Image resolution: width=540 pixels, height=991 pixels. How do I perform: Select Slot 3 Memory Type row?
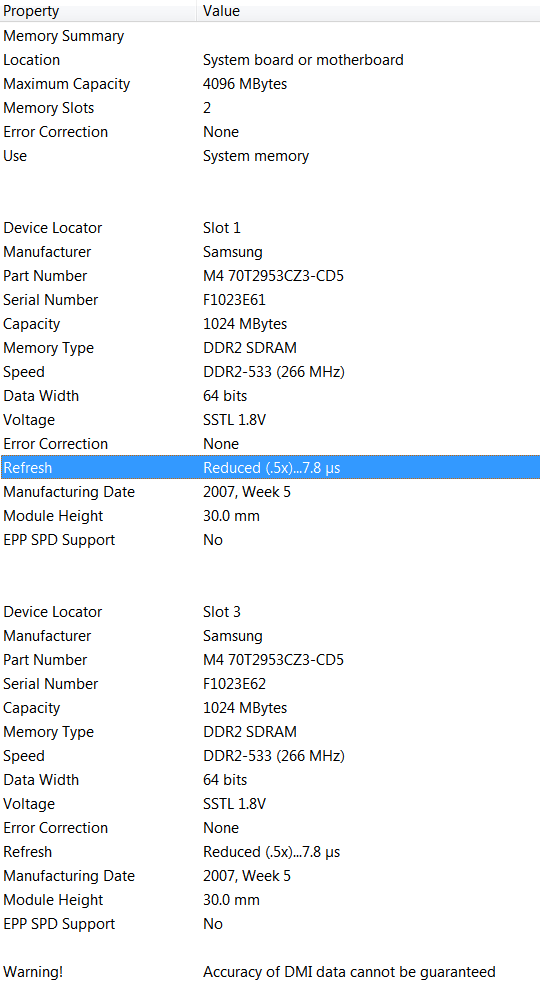[270, 732]
